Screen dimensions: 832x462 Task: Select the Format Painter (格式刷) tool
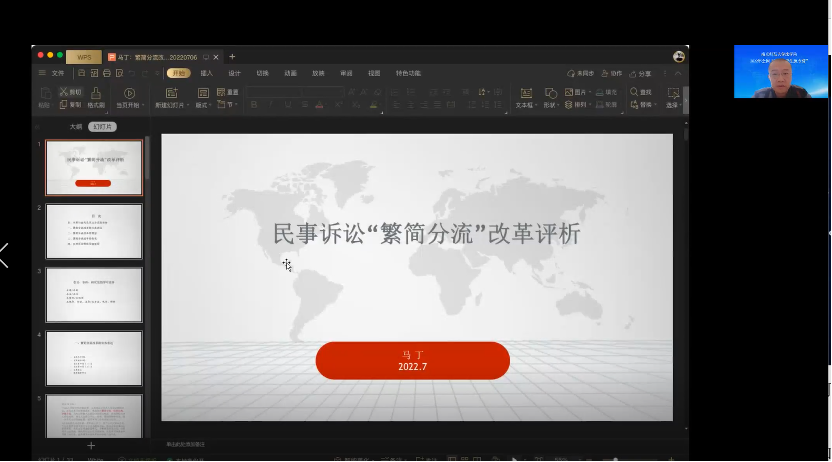(95, 97)
